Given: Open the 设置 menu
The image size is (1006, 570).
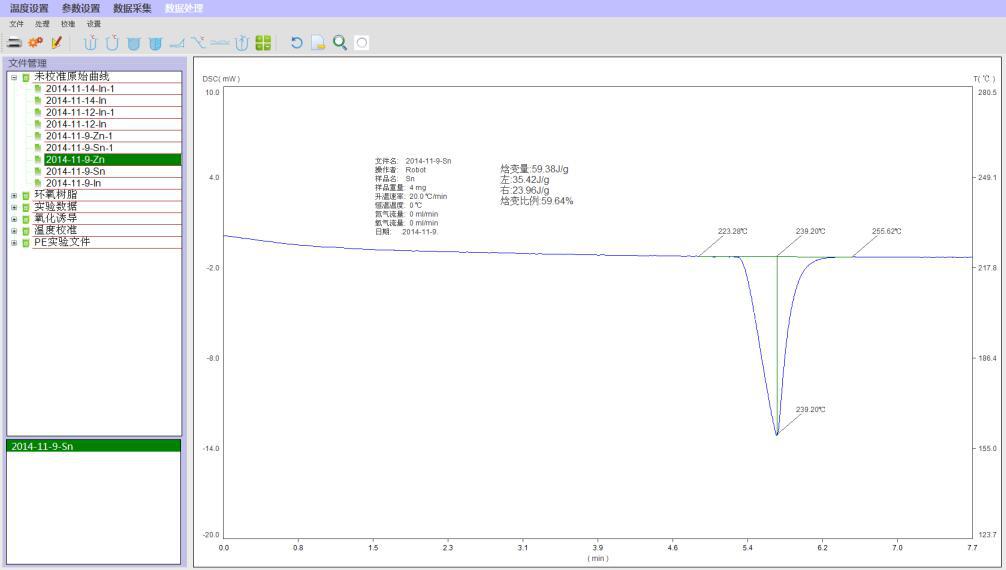Looking at the screenshot, I should [x=94, y=24].
